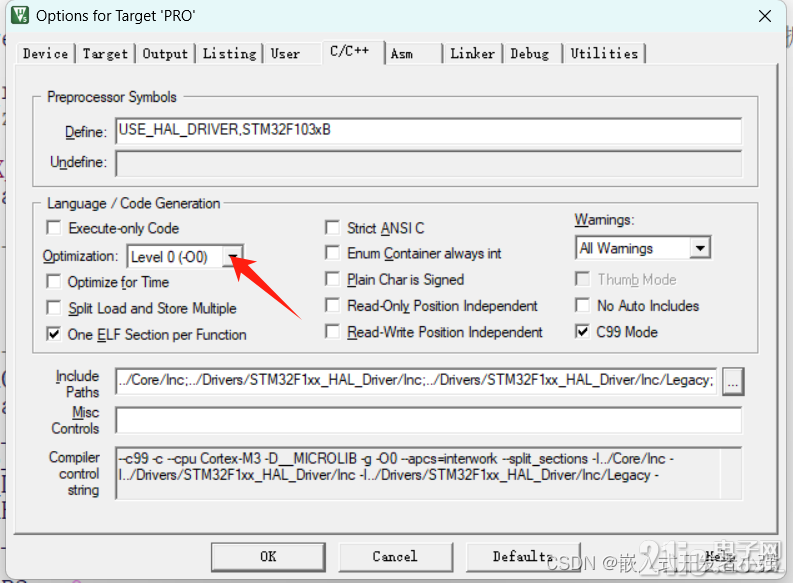Click the Cancel button

pyautogui.click(x=395, y=557)
